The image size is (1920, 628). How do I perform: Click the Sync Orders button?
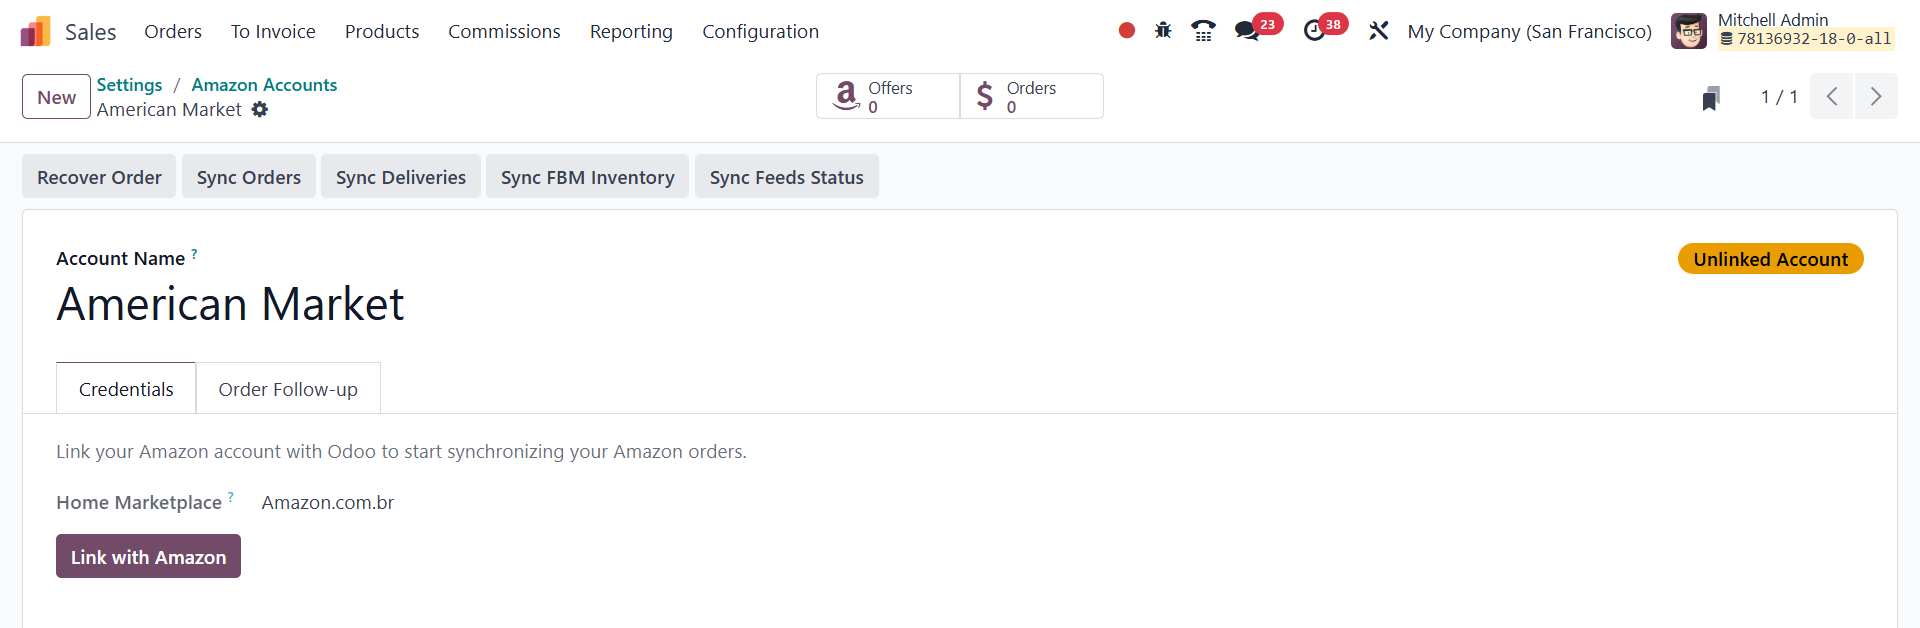[x=249, y=177]
